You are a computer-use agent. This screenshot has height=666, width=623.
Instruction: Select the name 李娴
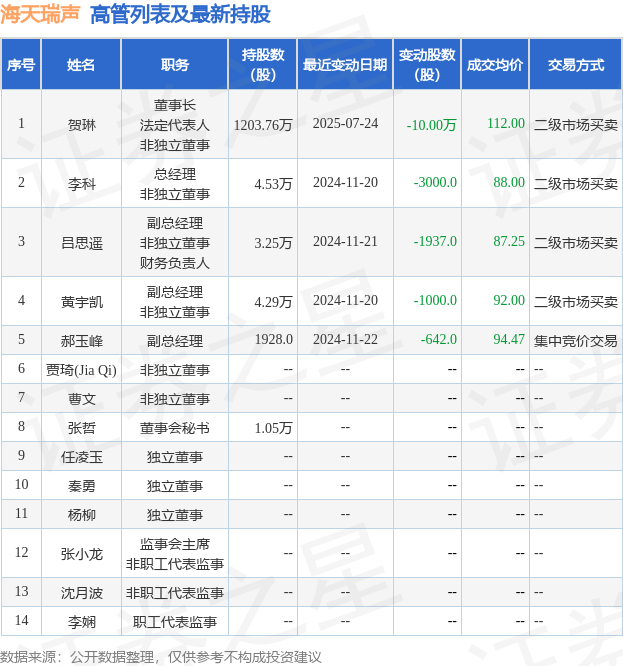click(82, 622)
